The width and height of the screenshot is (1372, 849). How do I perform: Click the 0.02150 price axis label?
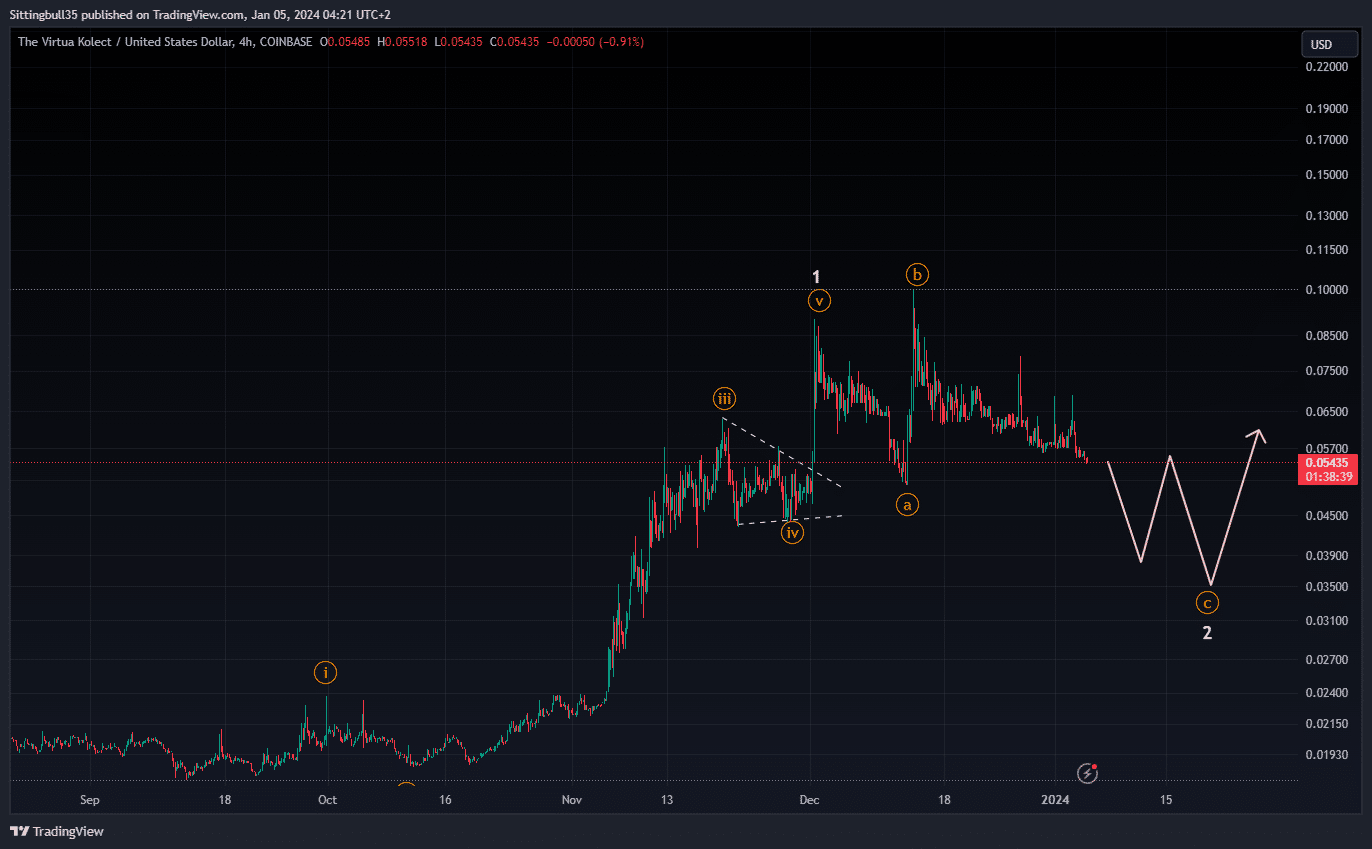click(x=1327, y=724)
